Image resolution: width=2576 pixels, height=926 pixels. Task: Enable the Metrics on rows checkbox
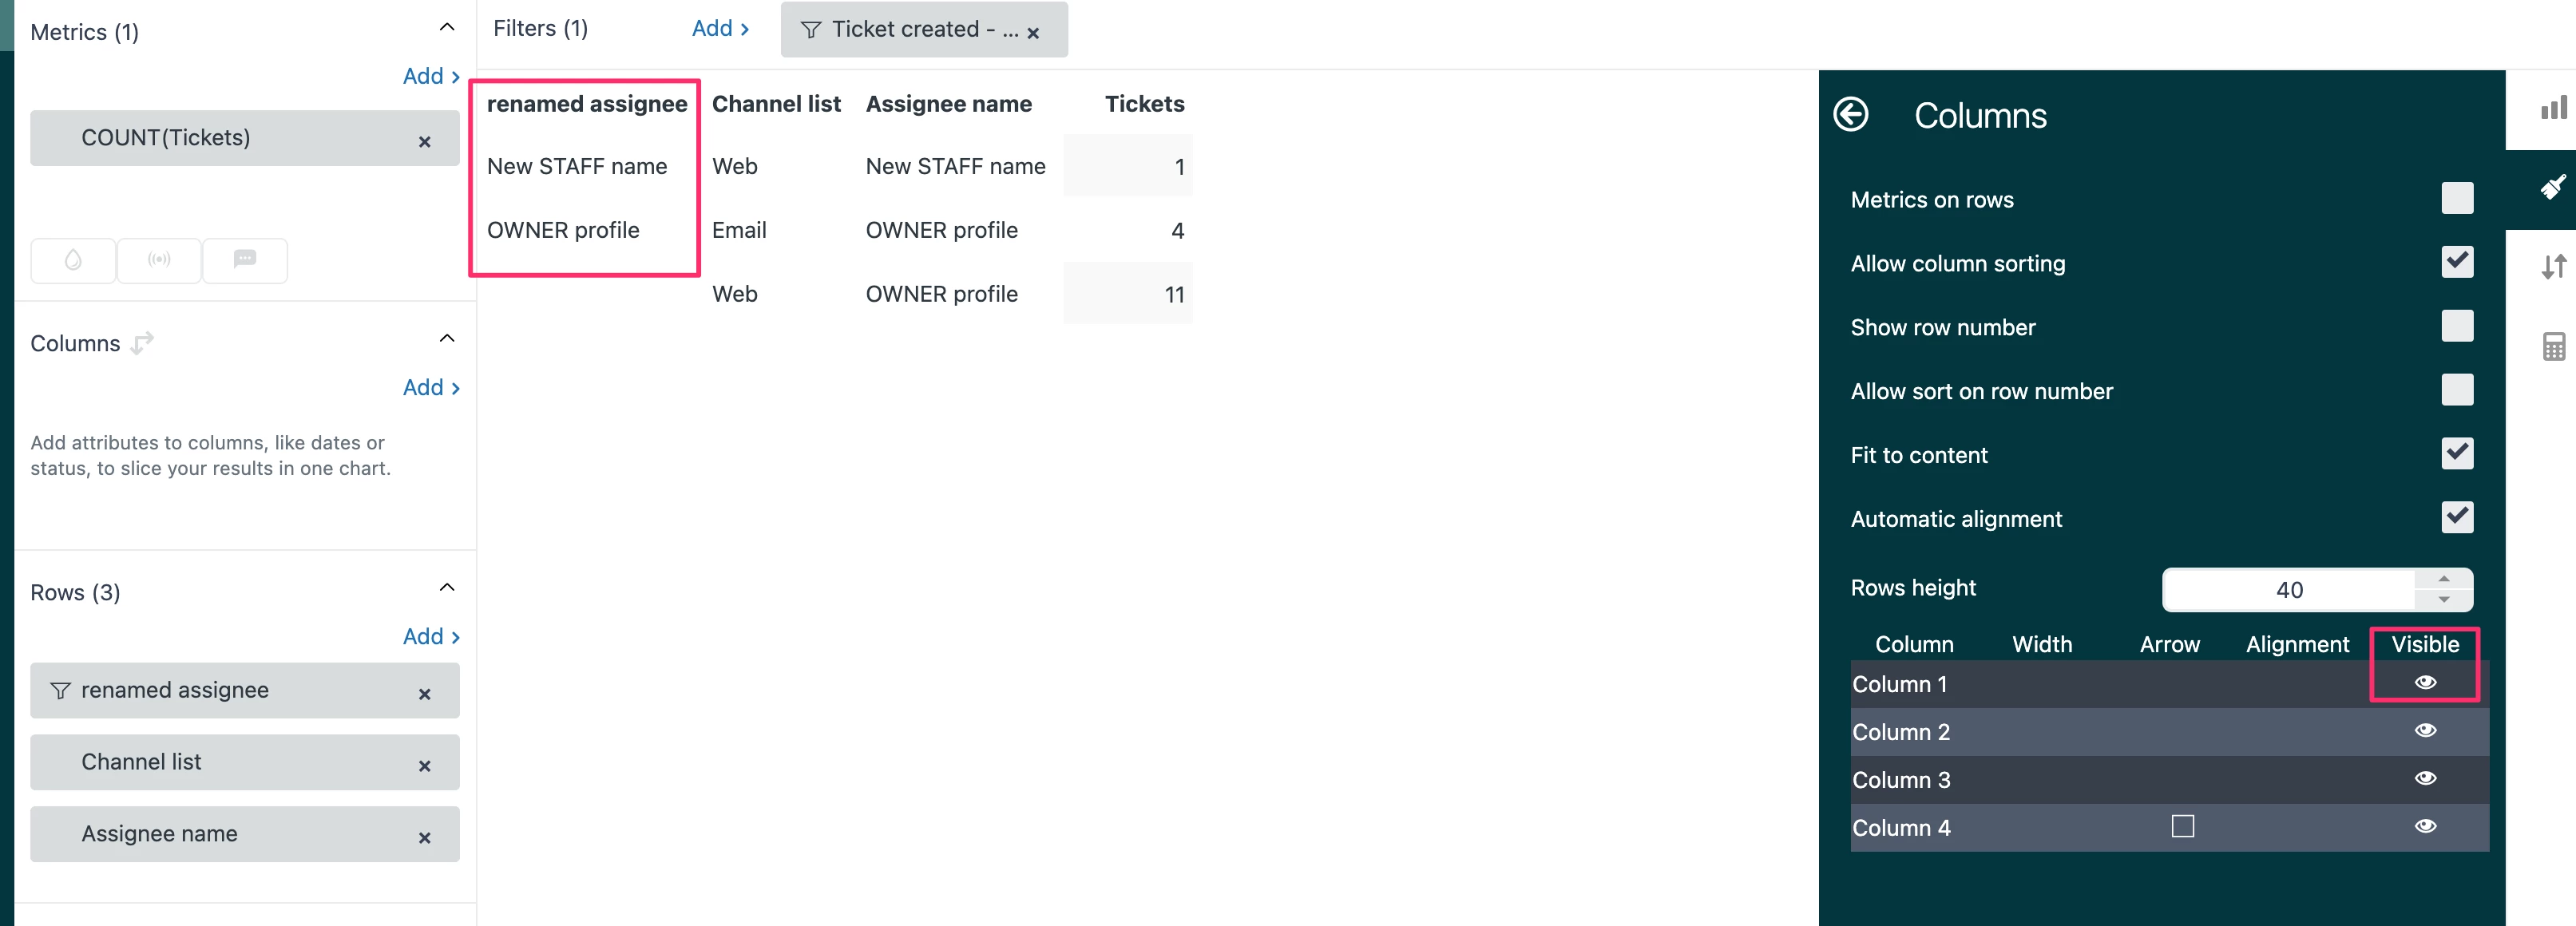pos(2456,198)
